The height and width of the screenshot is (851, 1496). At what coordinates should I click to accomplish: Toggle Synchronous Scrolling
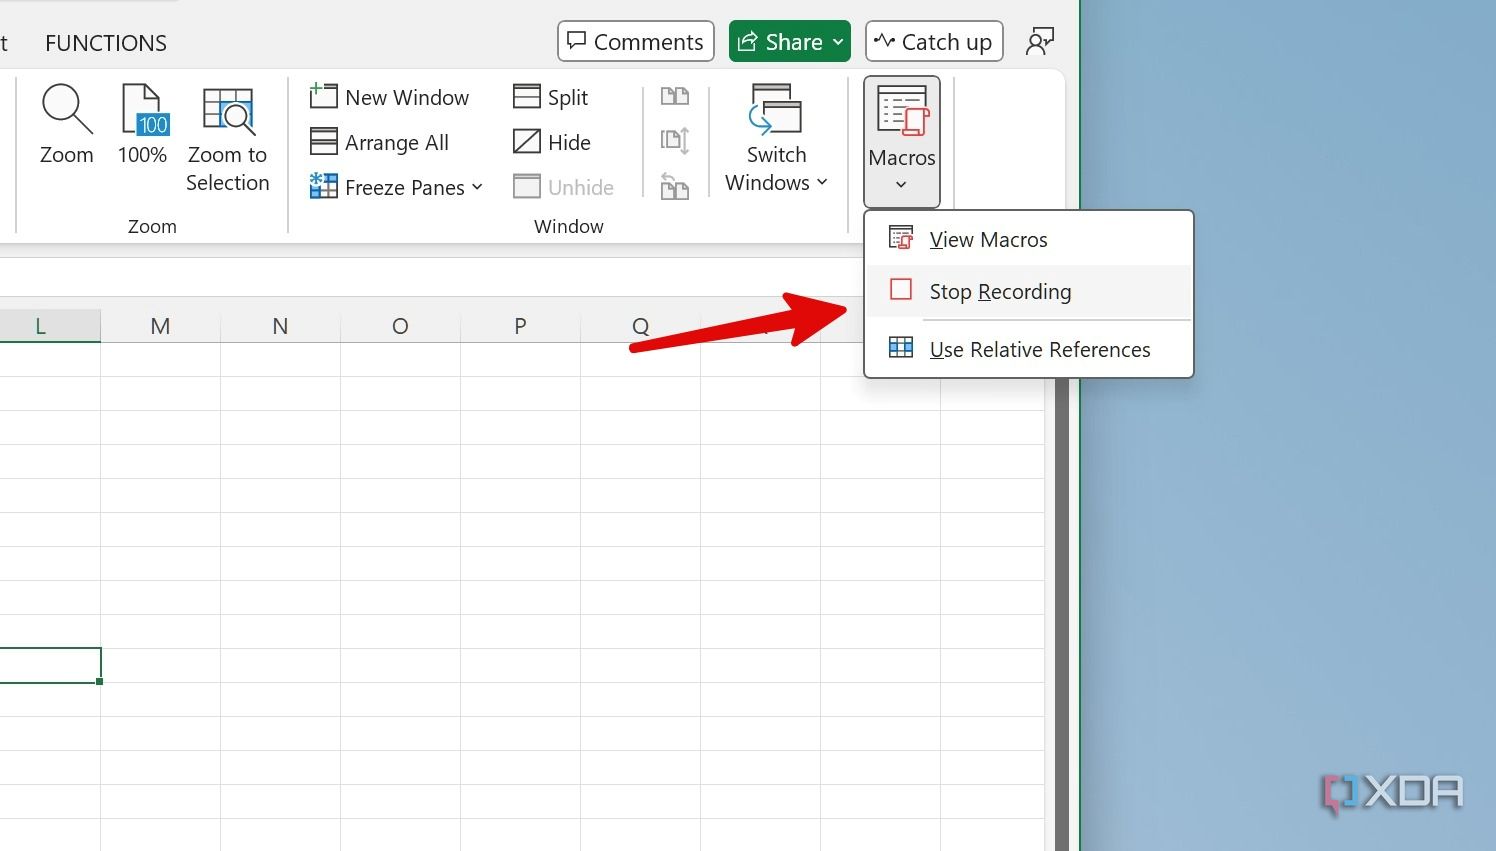point(675,140)
